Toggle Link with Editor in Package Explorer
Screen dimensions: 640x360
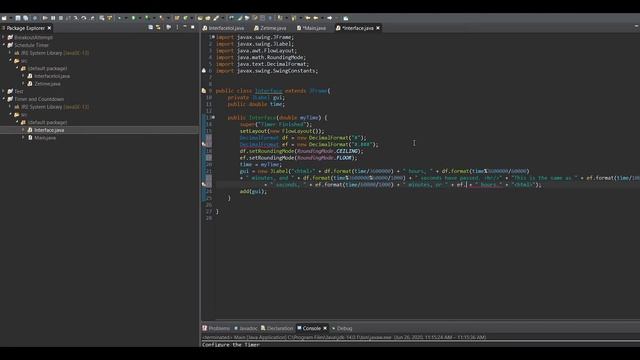pos(158,27)
